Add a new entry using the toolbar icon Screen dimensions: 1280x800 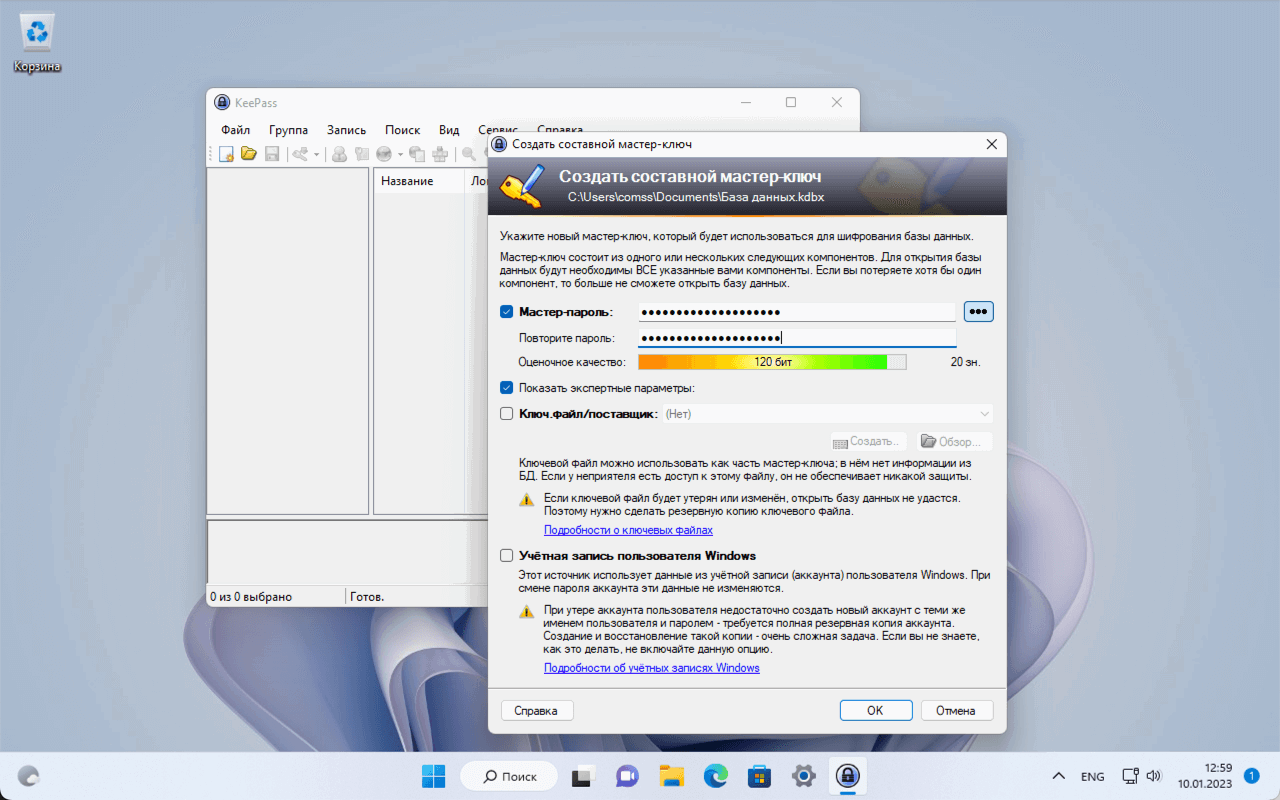(x=341, y=154)
